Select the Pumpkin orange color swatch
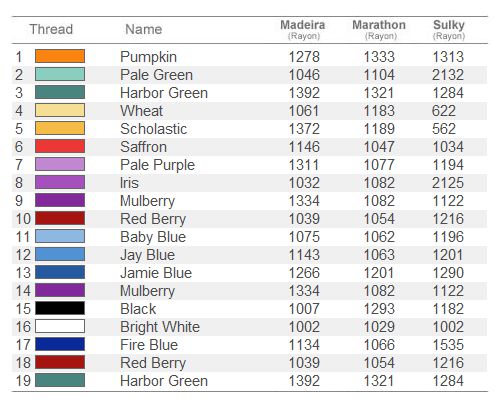 pyautogui.click(x=60, y=56)
